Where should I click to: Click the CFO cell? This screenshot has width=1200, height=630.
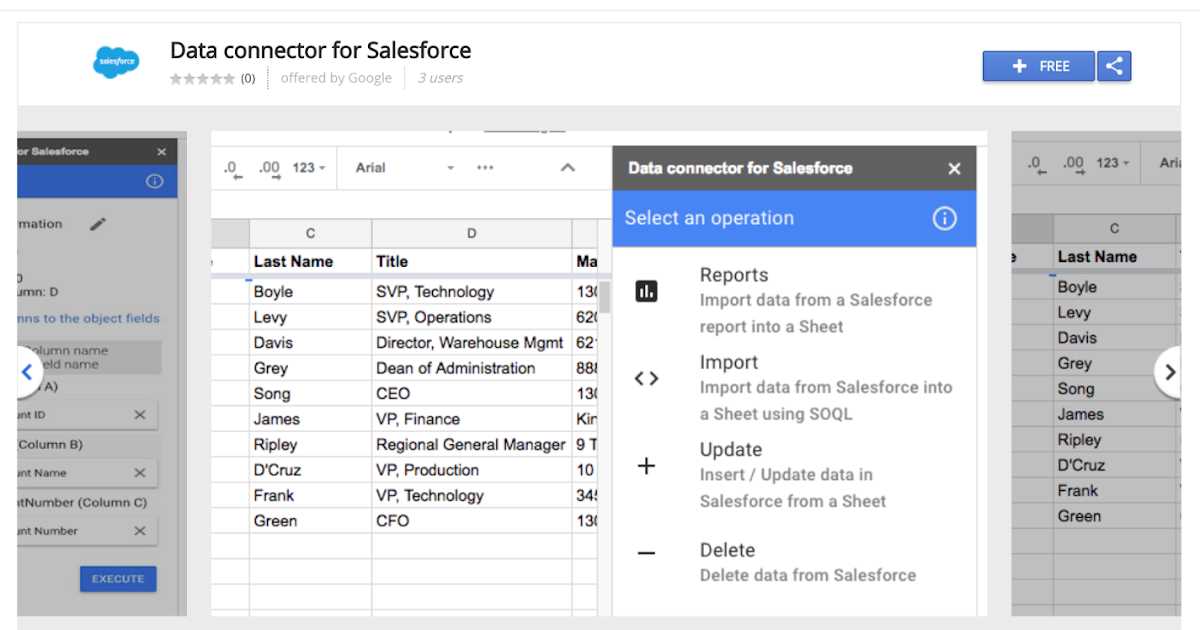pyautogui.click(x=471, y=521)
